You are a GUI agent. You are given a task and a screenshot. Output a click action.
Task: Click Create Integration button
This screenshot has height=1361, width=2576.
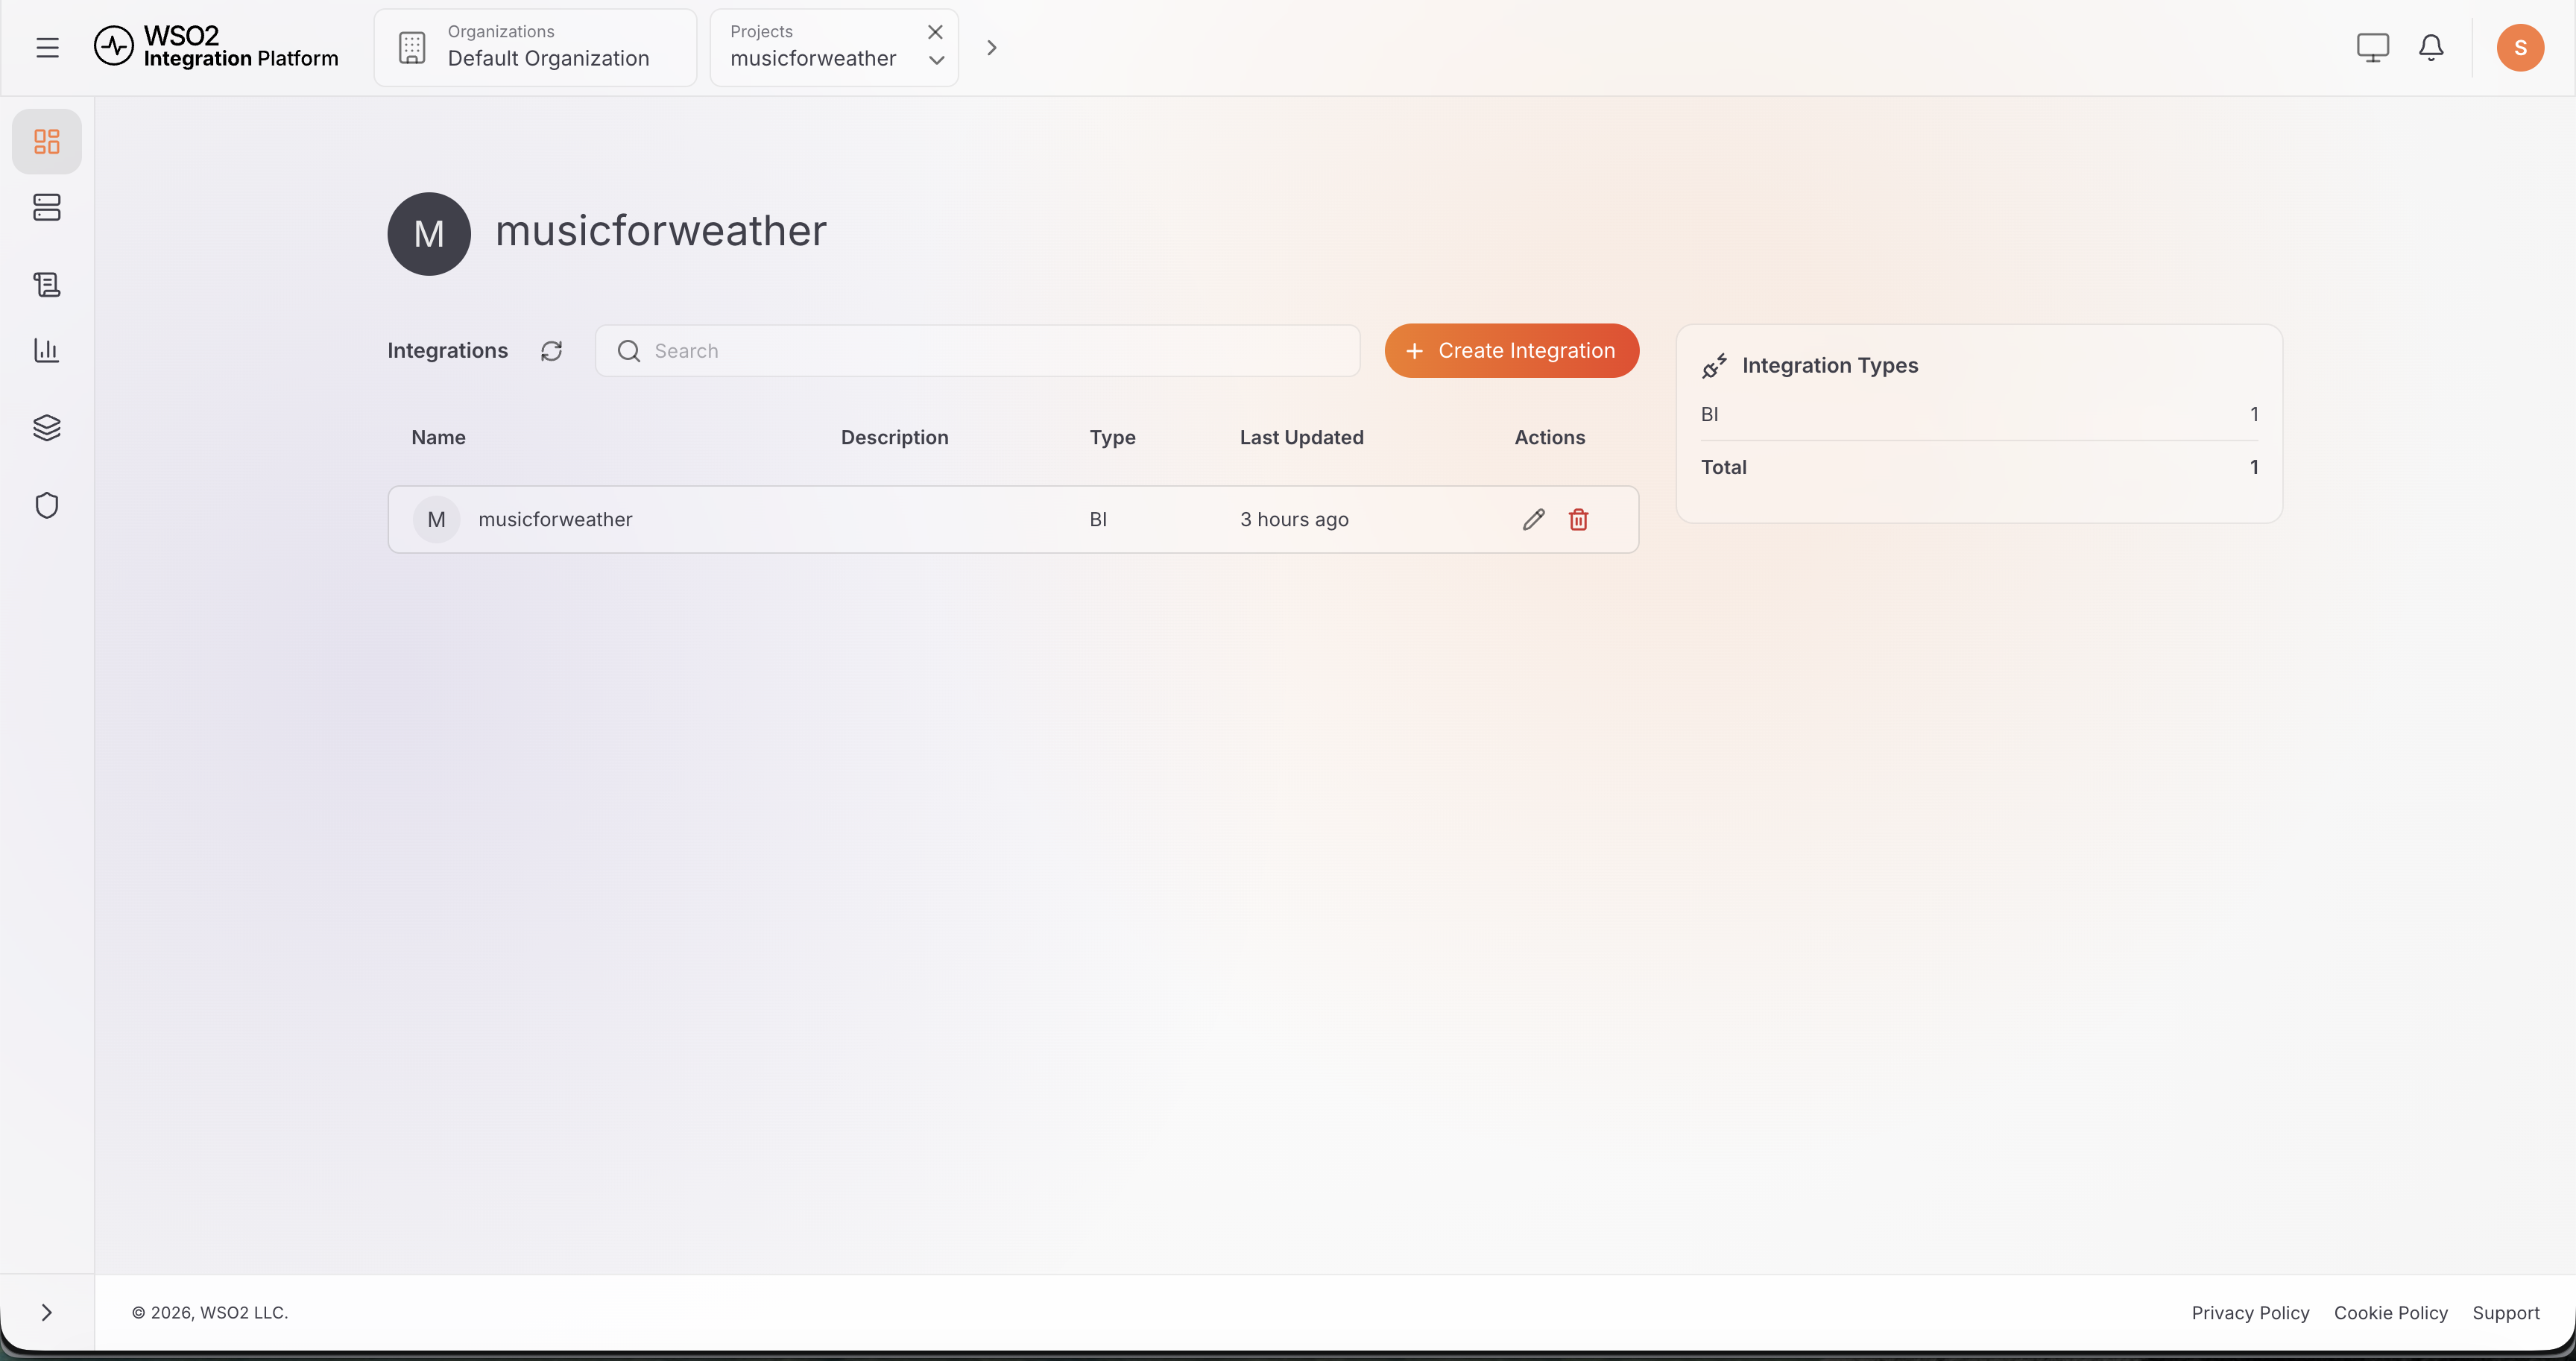pos(1511,351)
